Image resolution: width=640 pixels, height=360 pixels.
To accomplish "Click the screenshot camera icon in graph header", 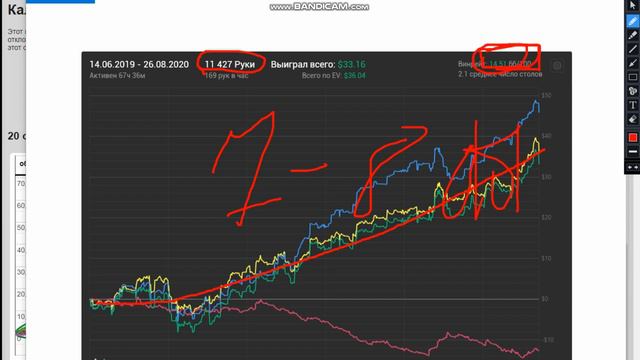I will pyautogui.click(x=557, y=66).
